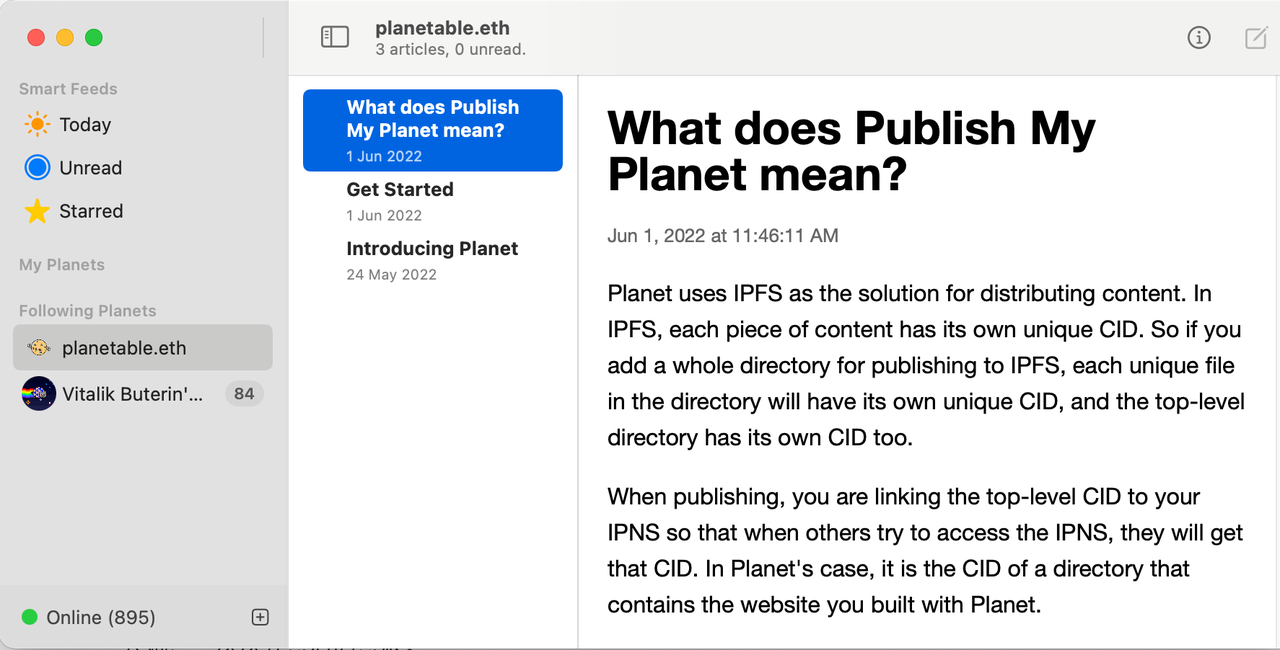The image size is (1280, 650).
Task: Click the 84 unread count badge
Action: point(244,394)
